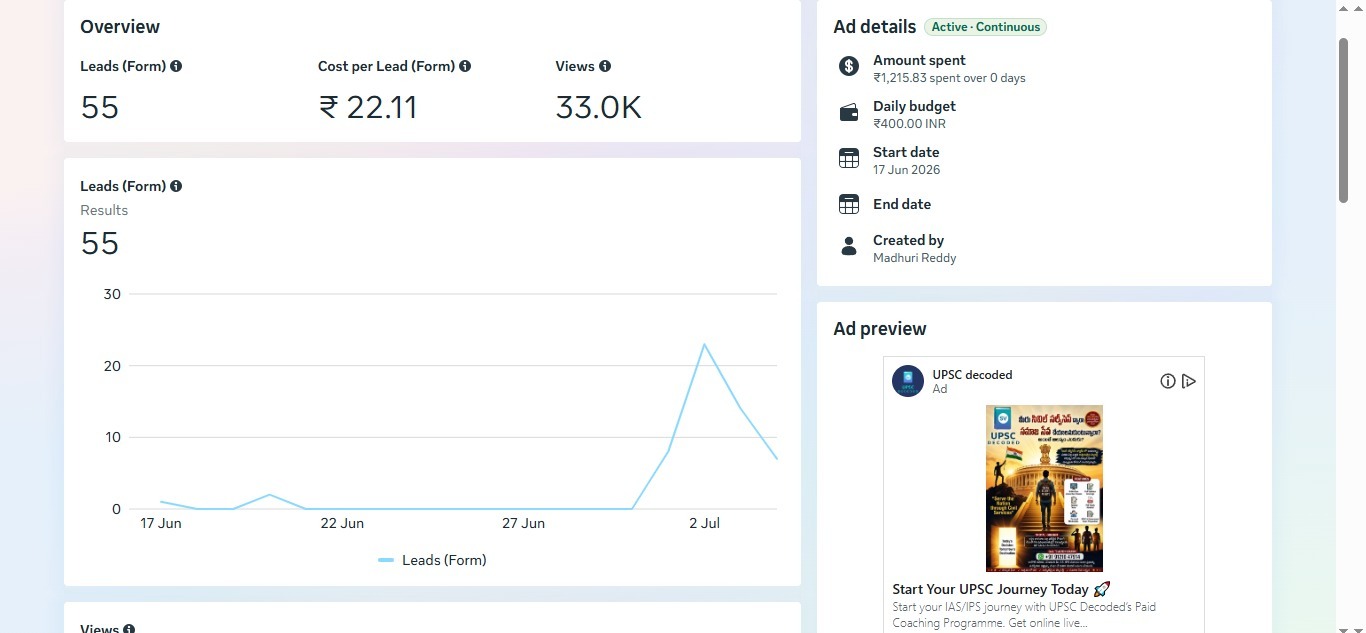Click info icon next to Leads (Form) overview

click(x=176, y=66)
